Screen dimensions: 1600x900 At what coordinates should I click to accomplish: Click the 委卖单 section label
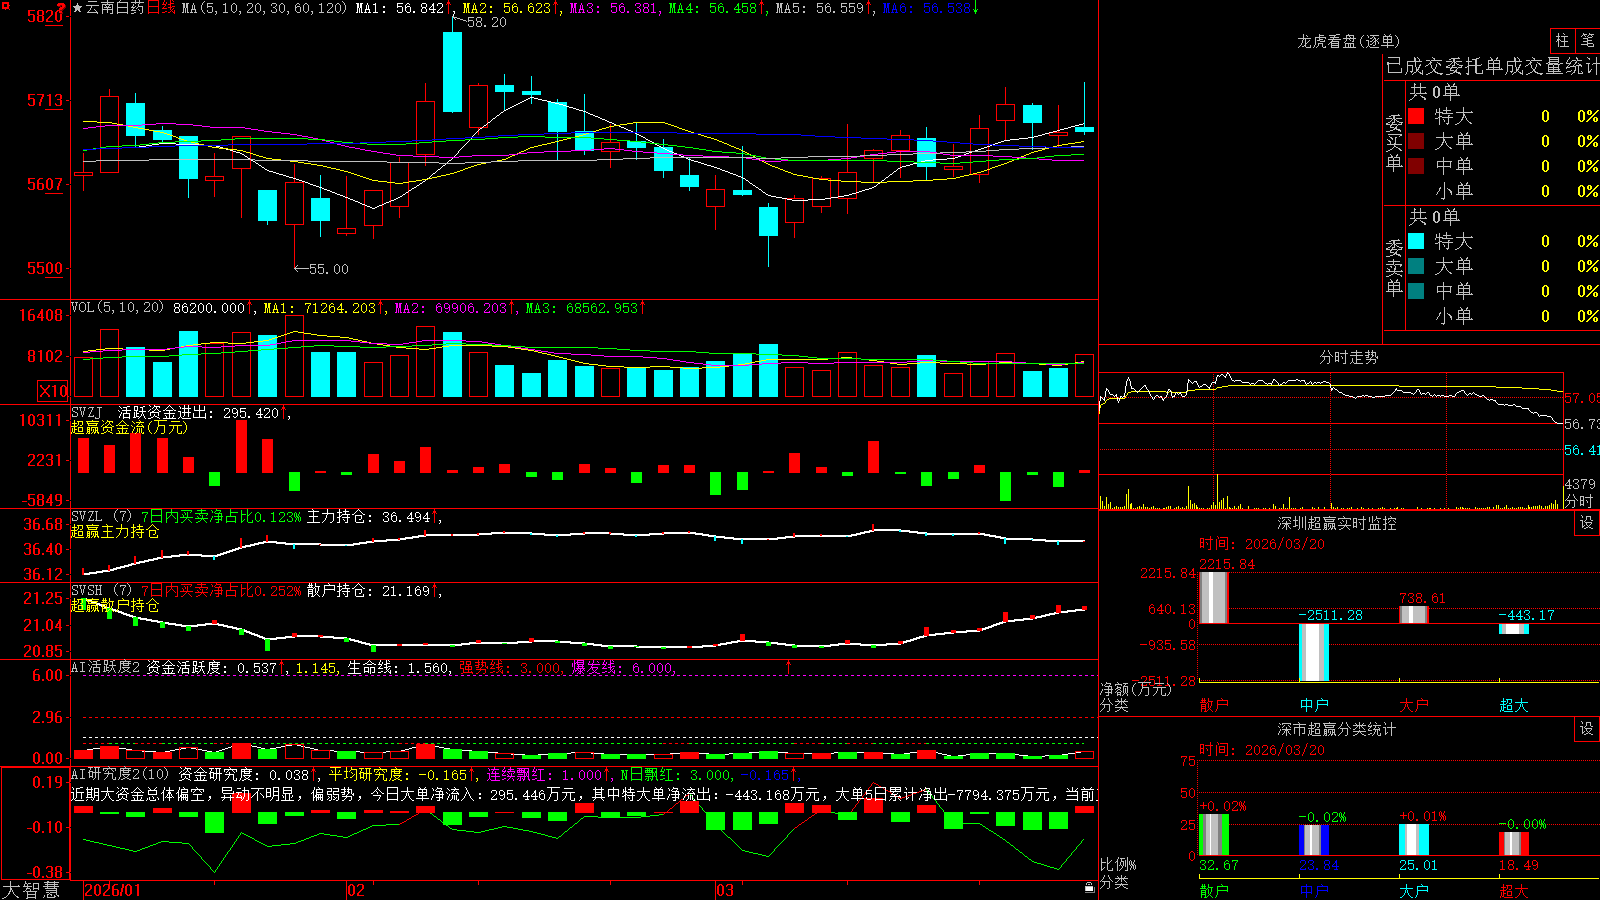point(1394,266)
